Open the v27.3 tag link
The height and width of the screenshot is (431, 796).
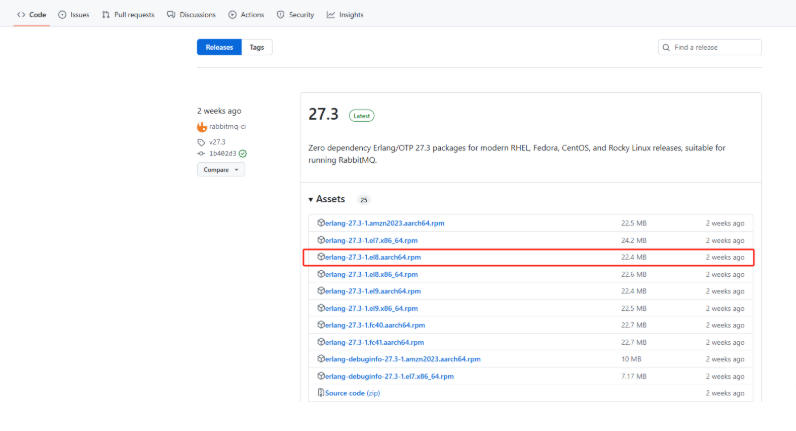click(217, 142)
